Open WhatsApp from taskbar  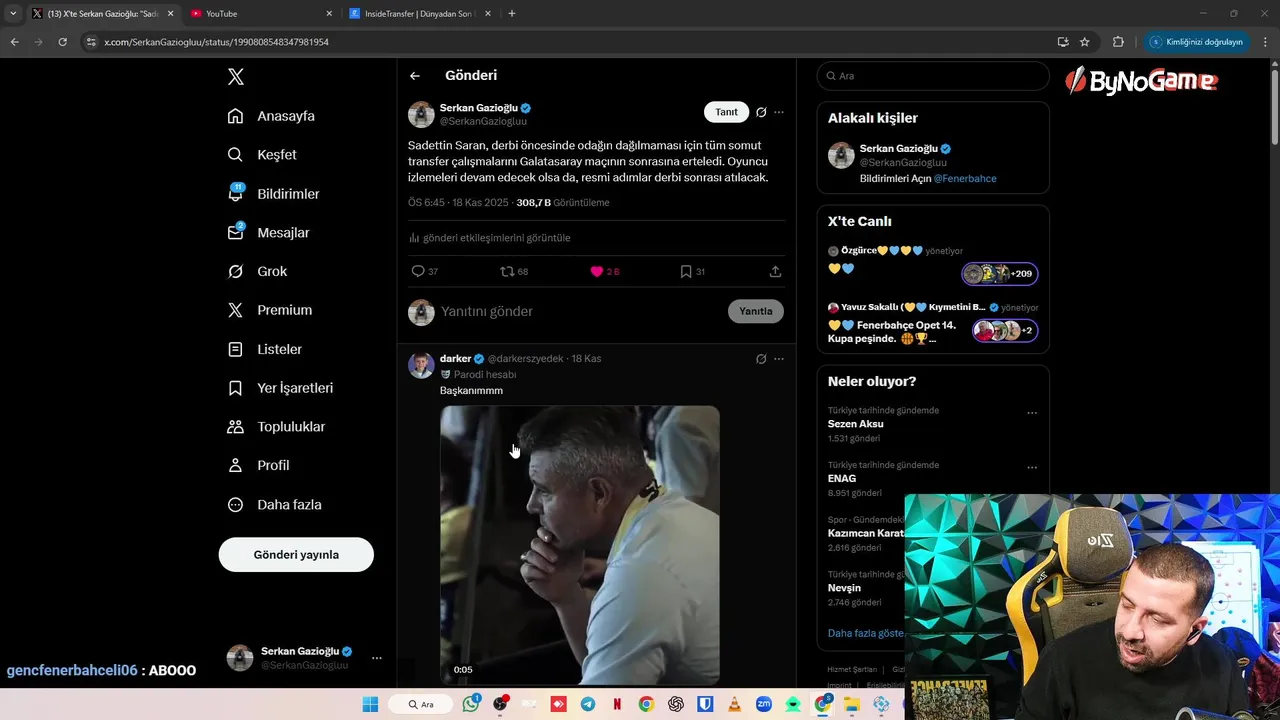pyautogui.click(x=471, y=704)
